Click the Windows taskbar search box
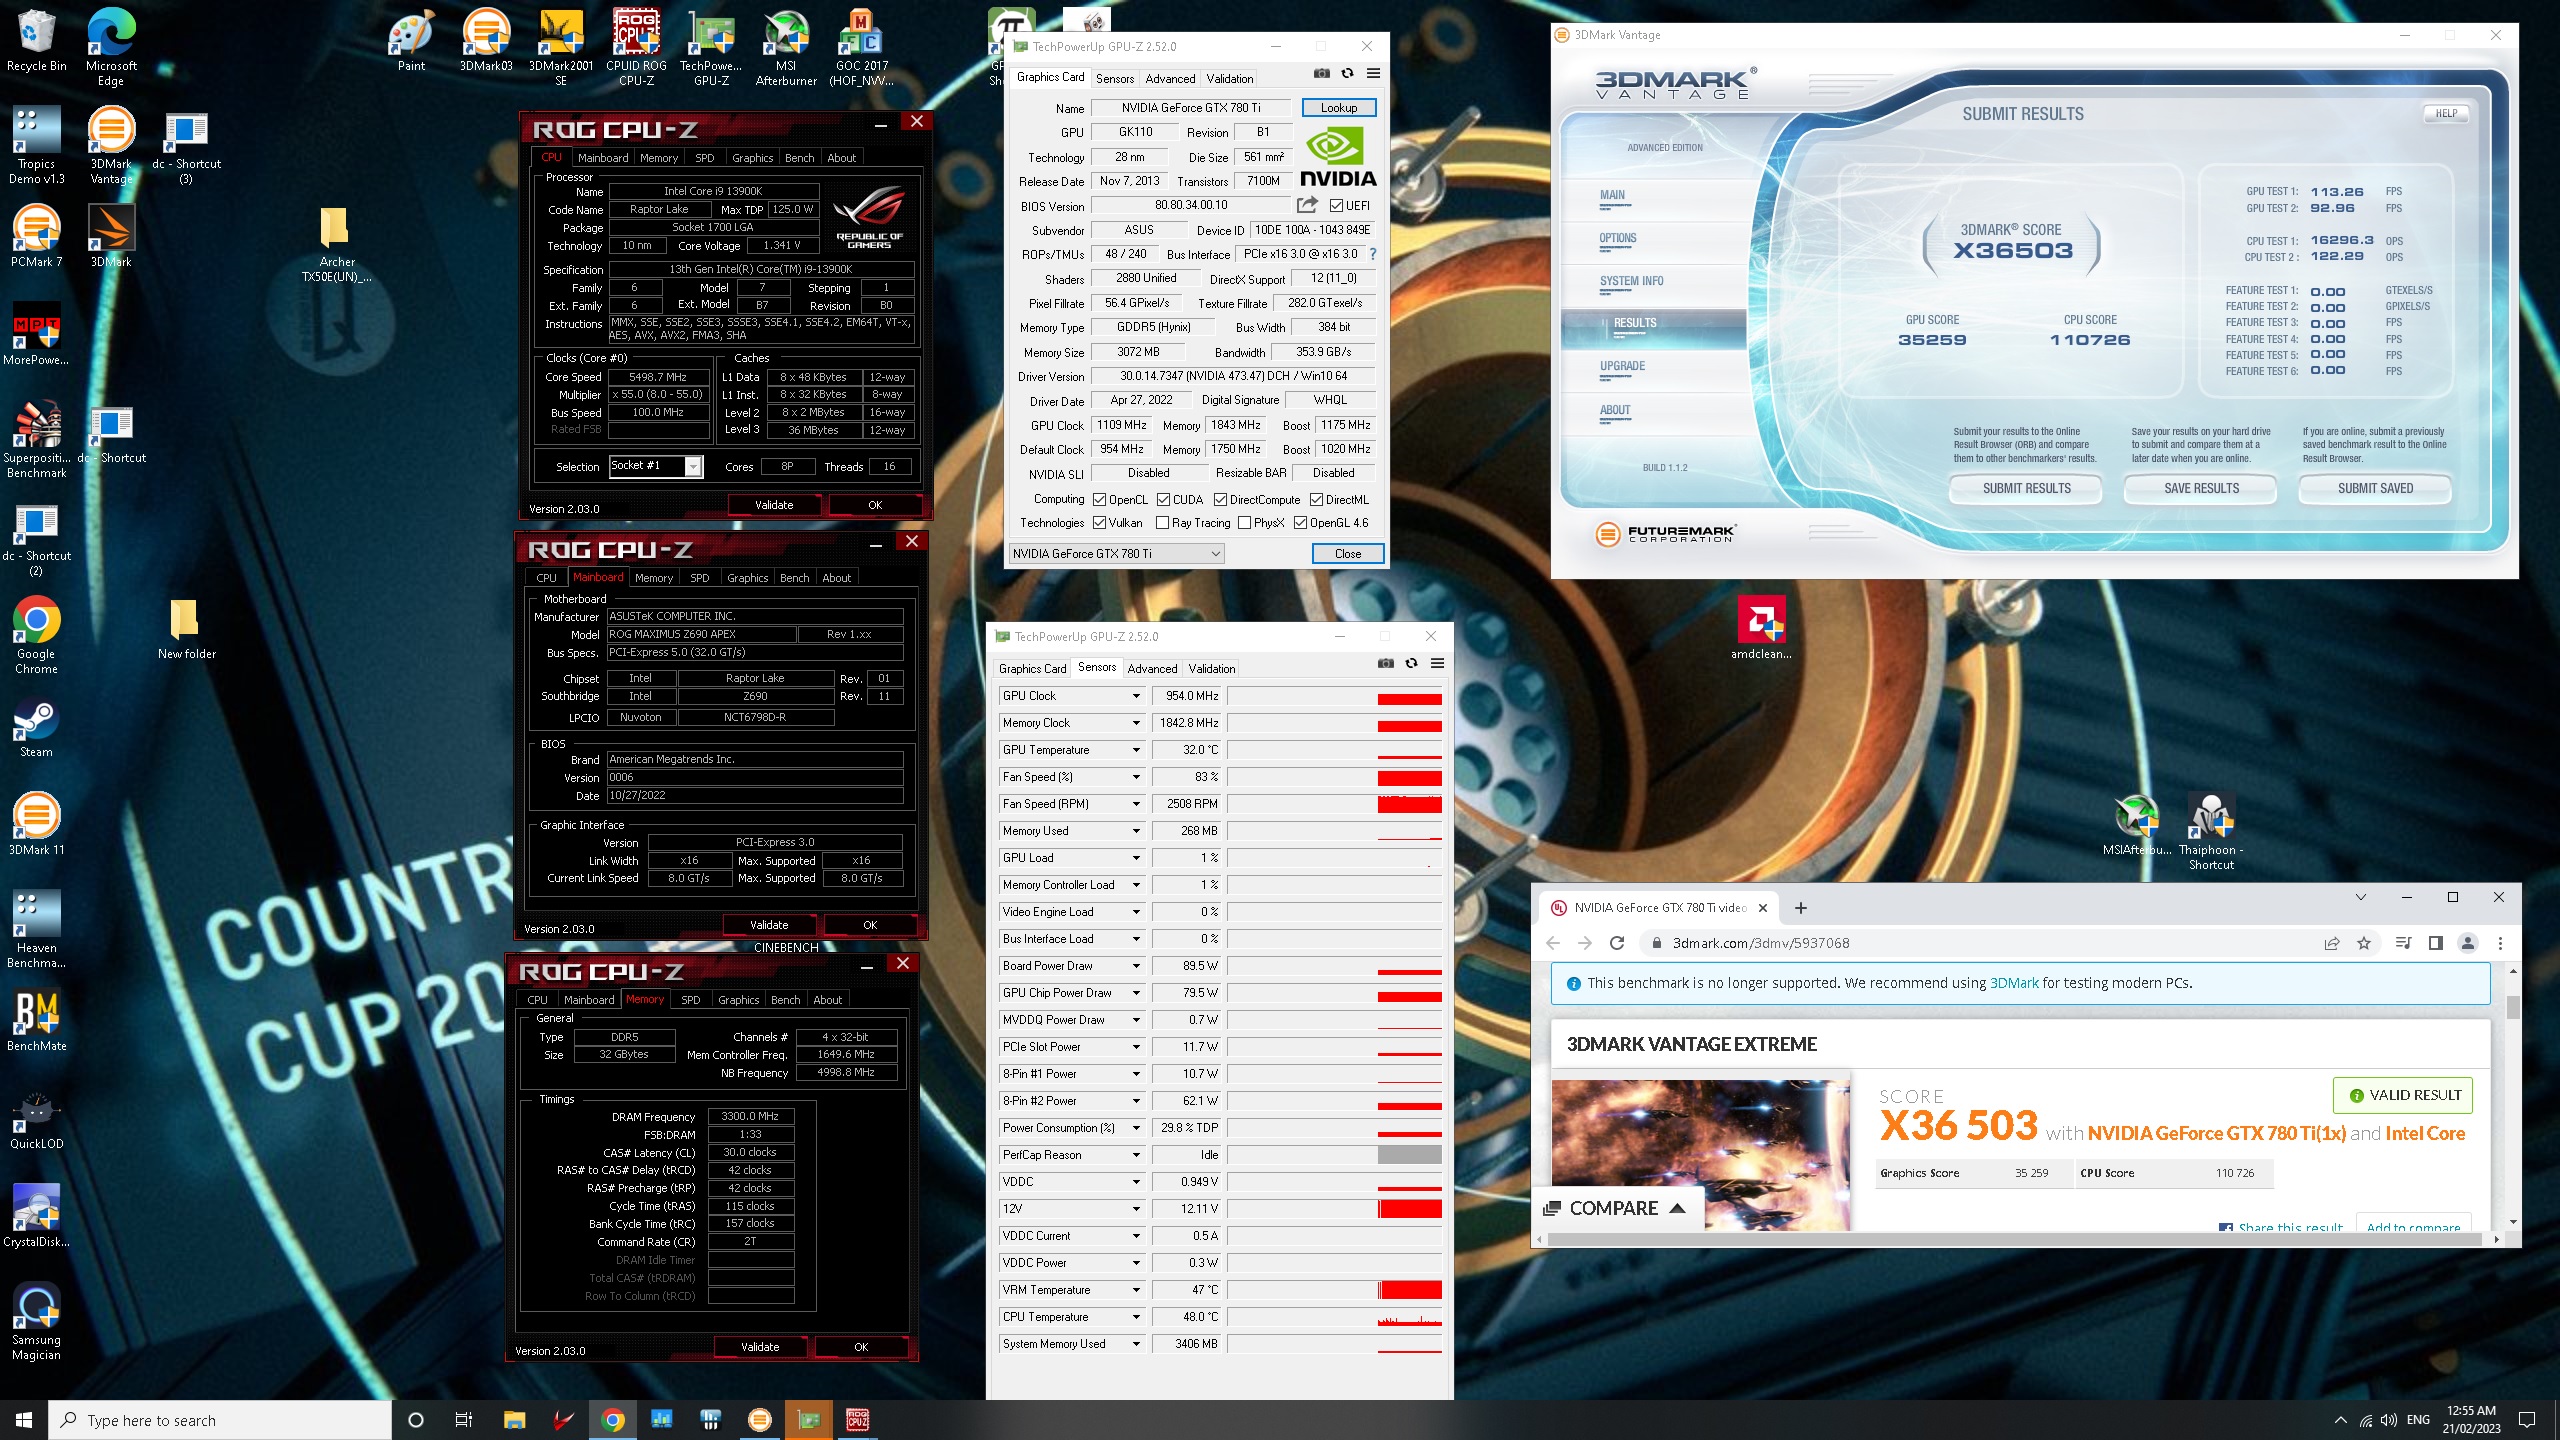 tap(220, 1420)
